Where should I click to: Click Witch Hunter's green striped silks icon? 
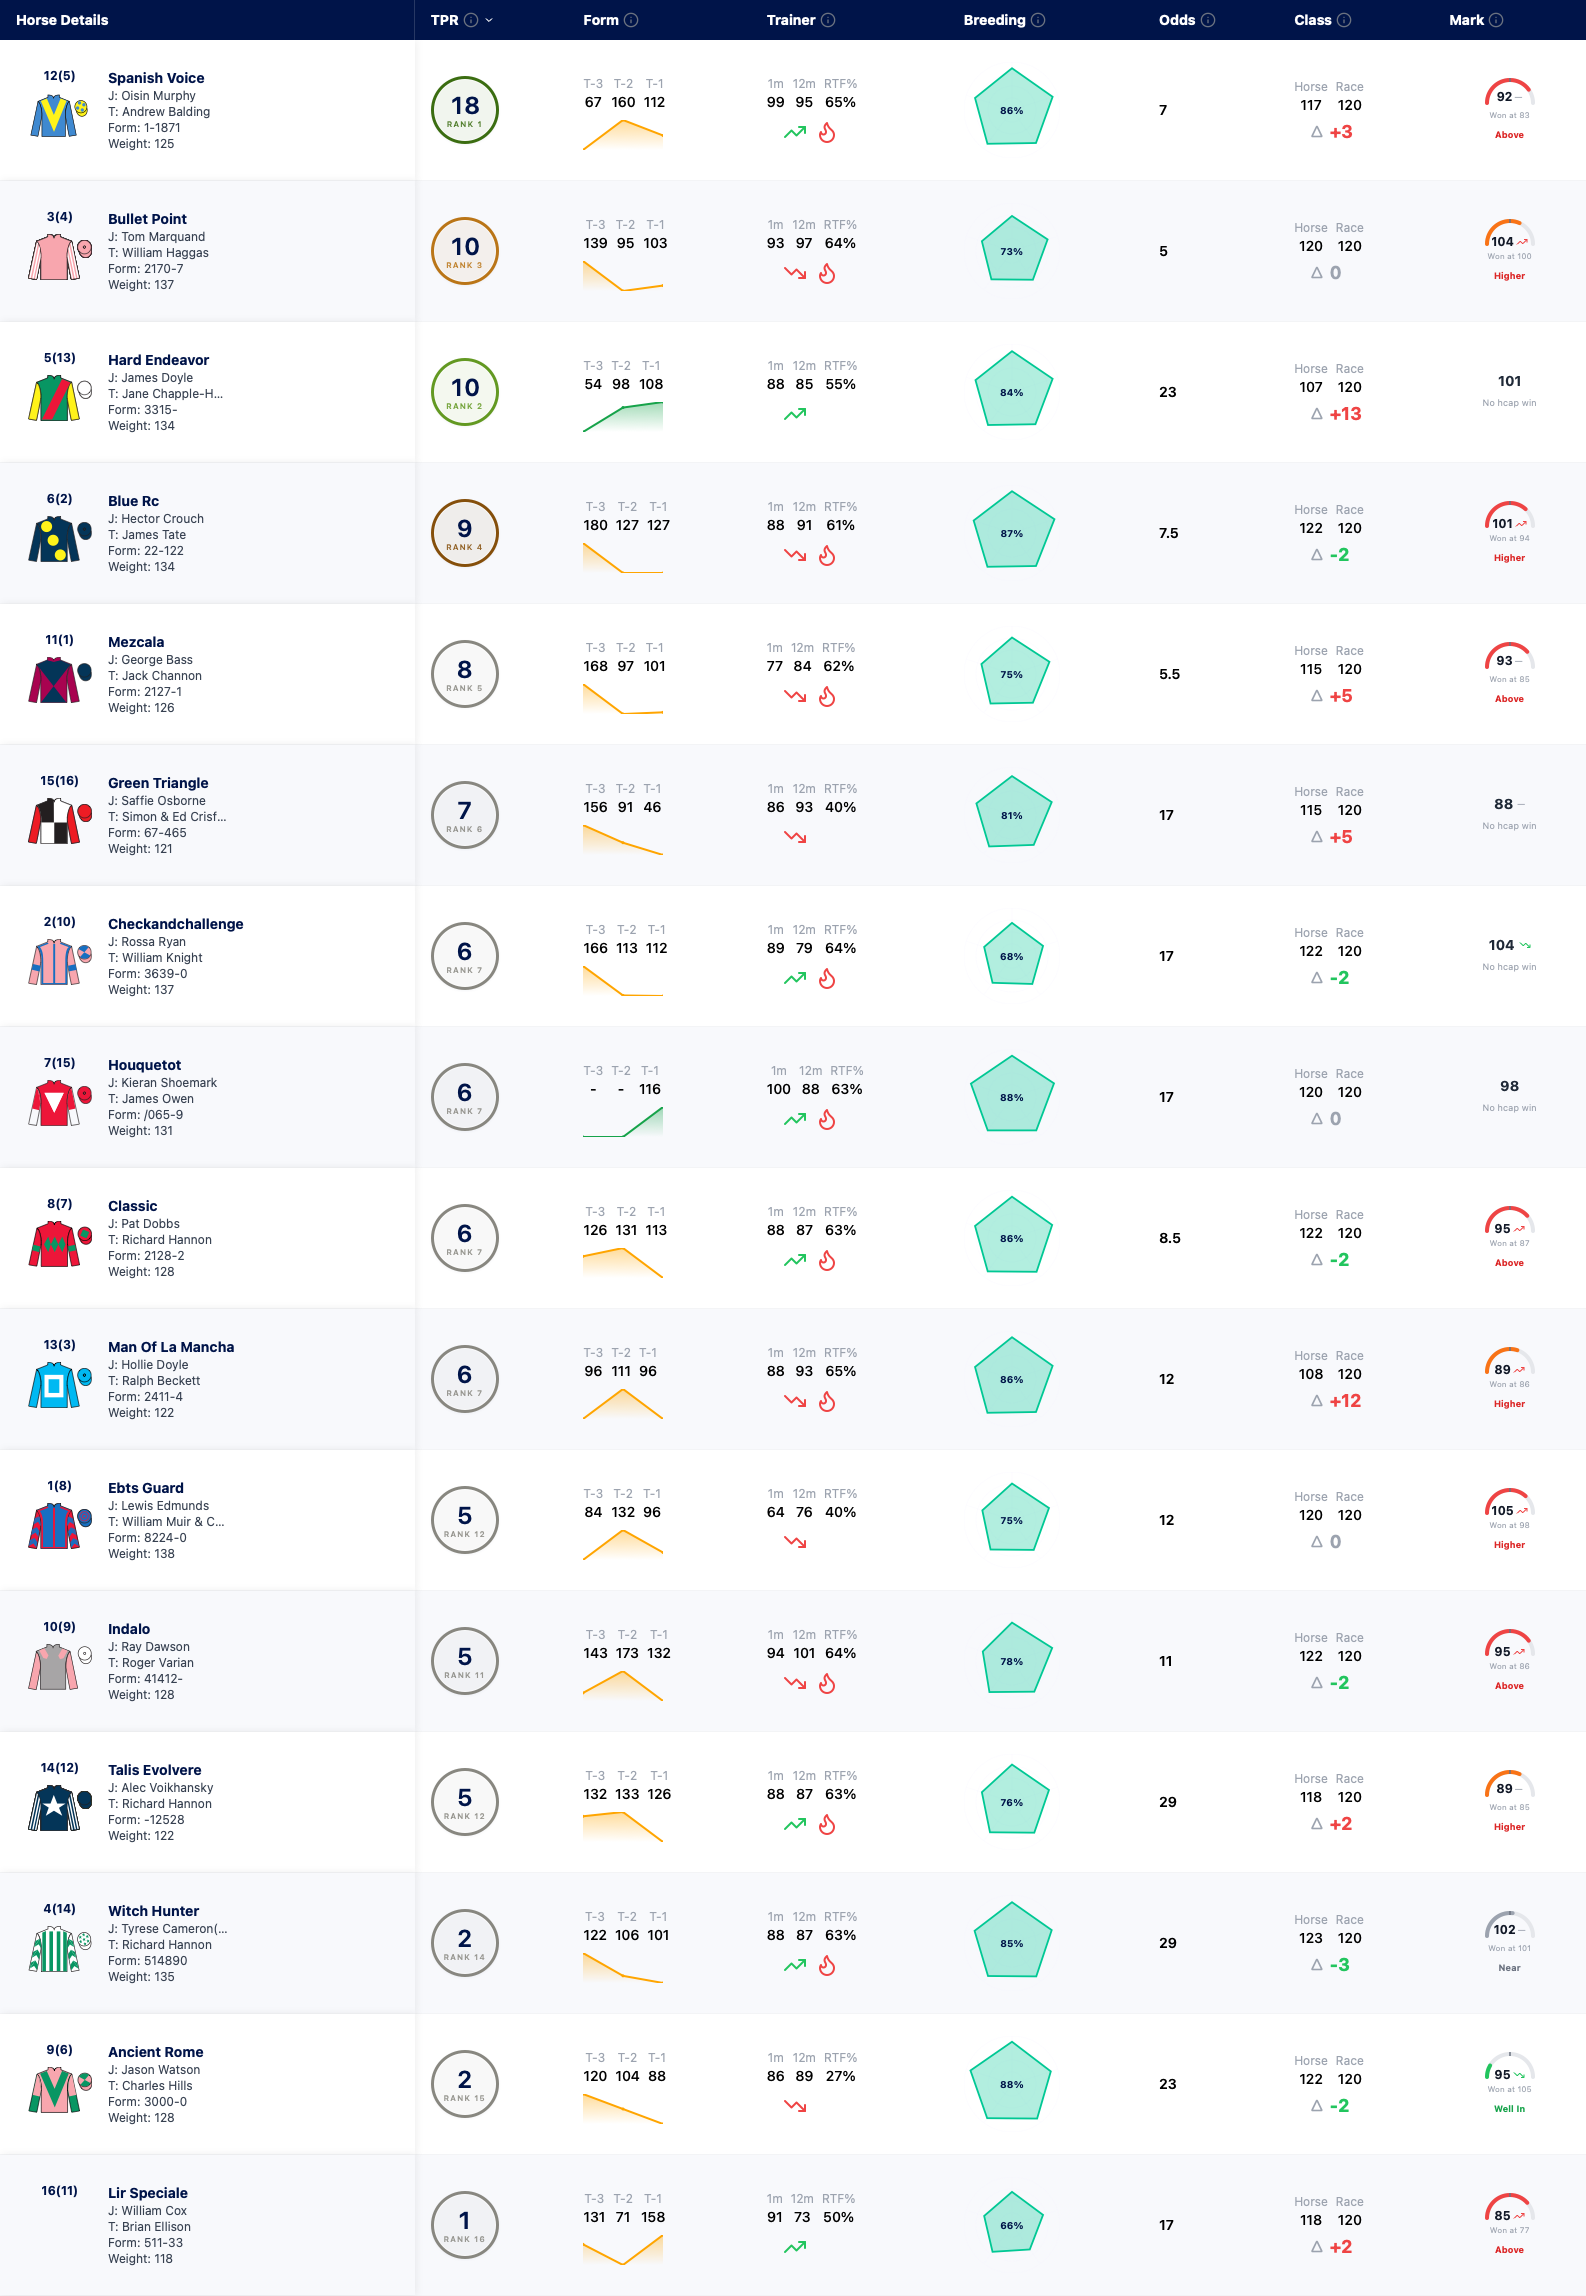pos(54,1949)
